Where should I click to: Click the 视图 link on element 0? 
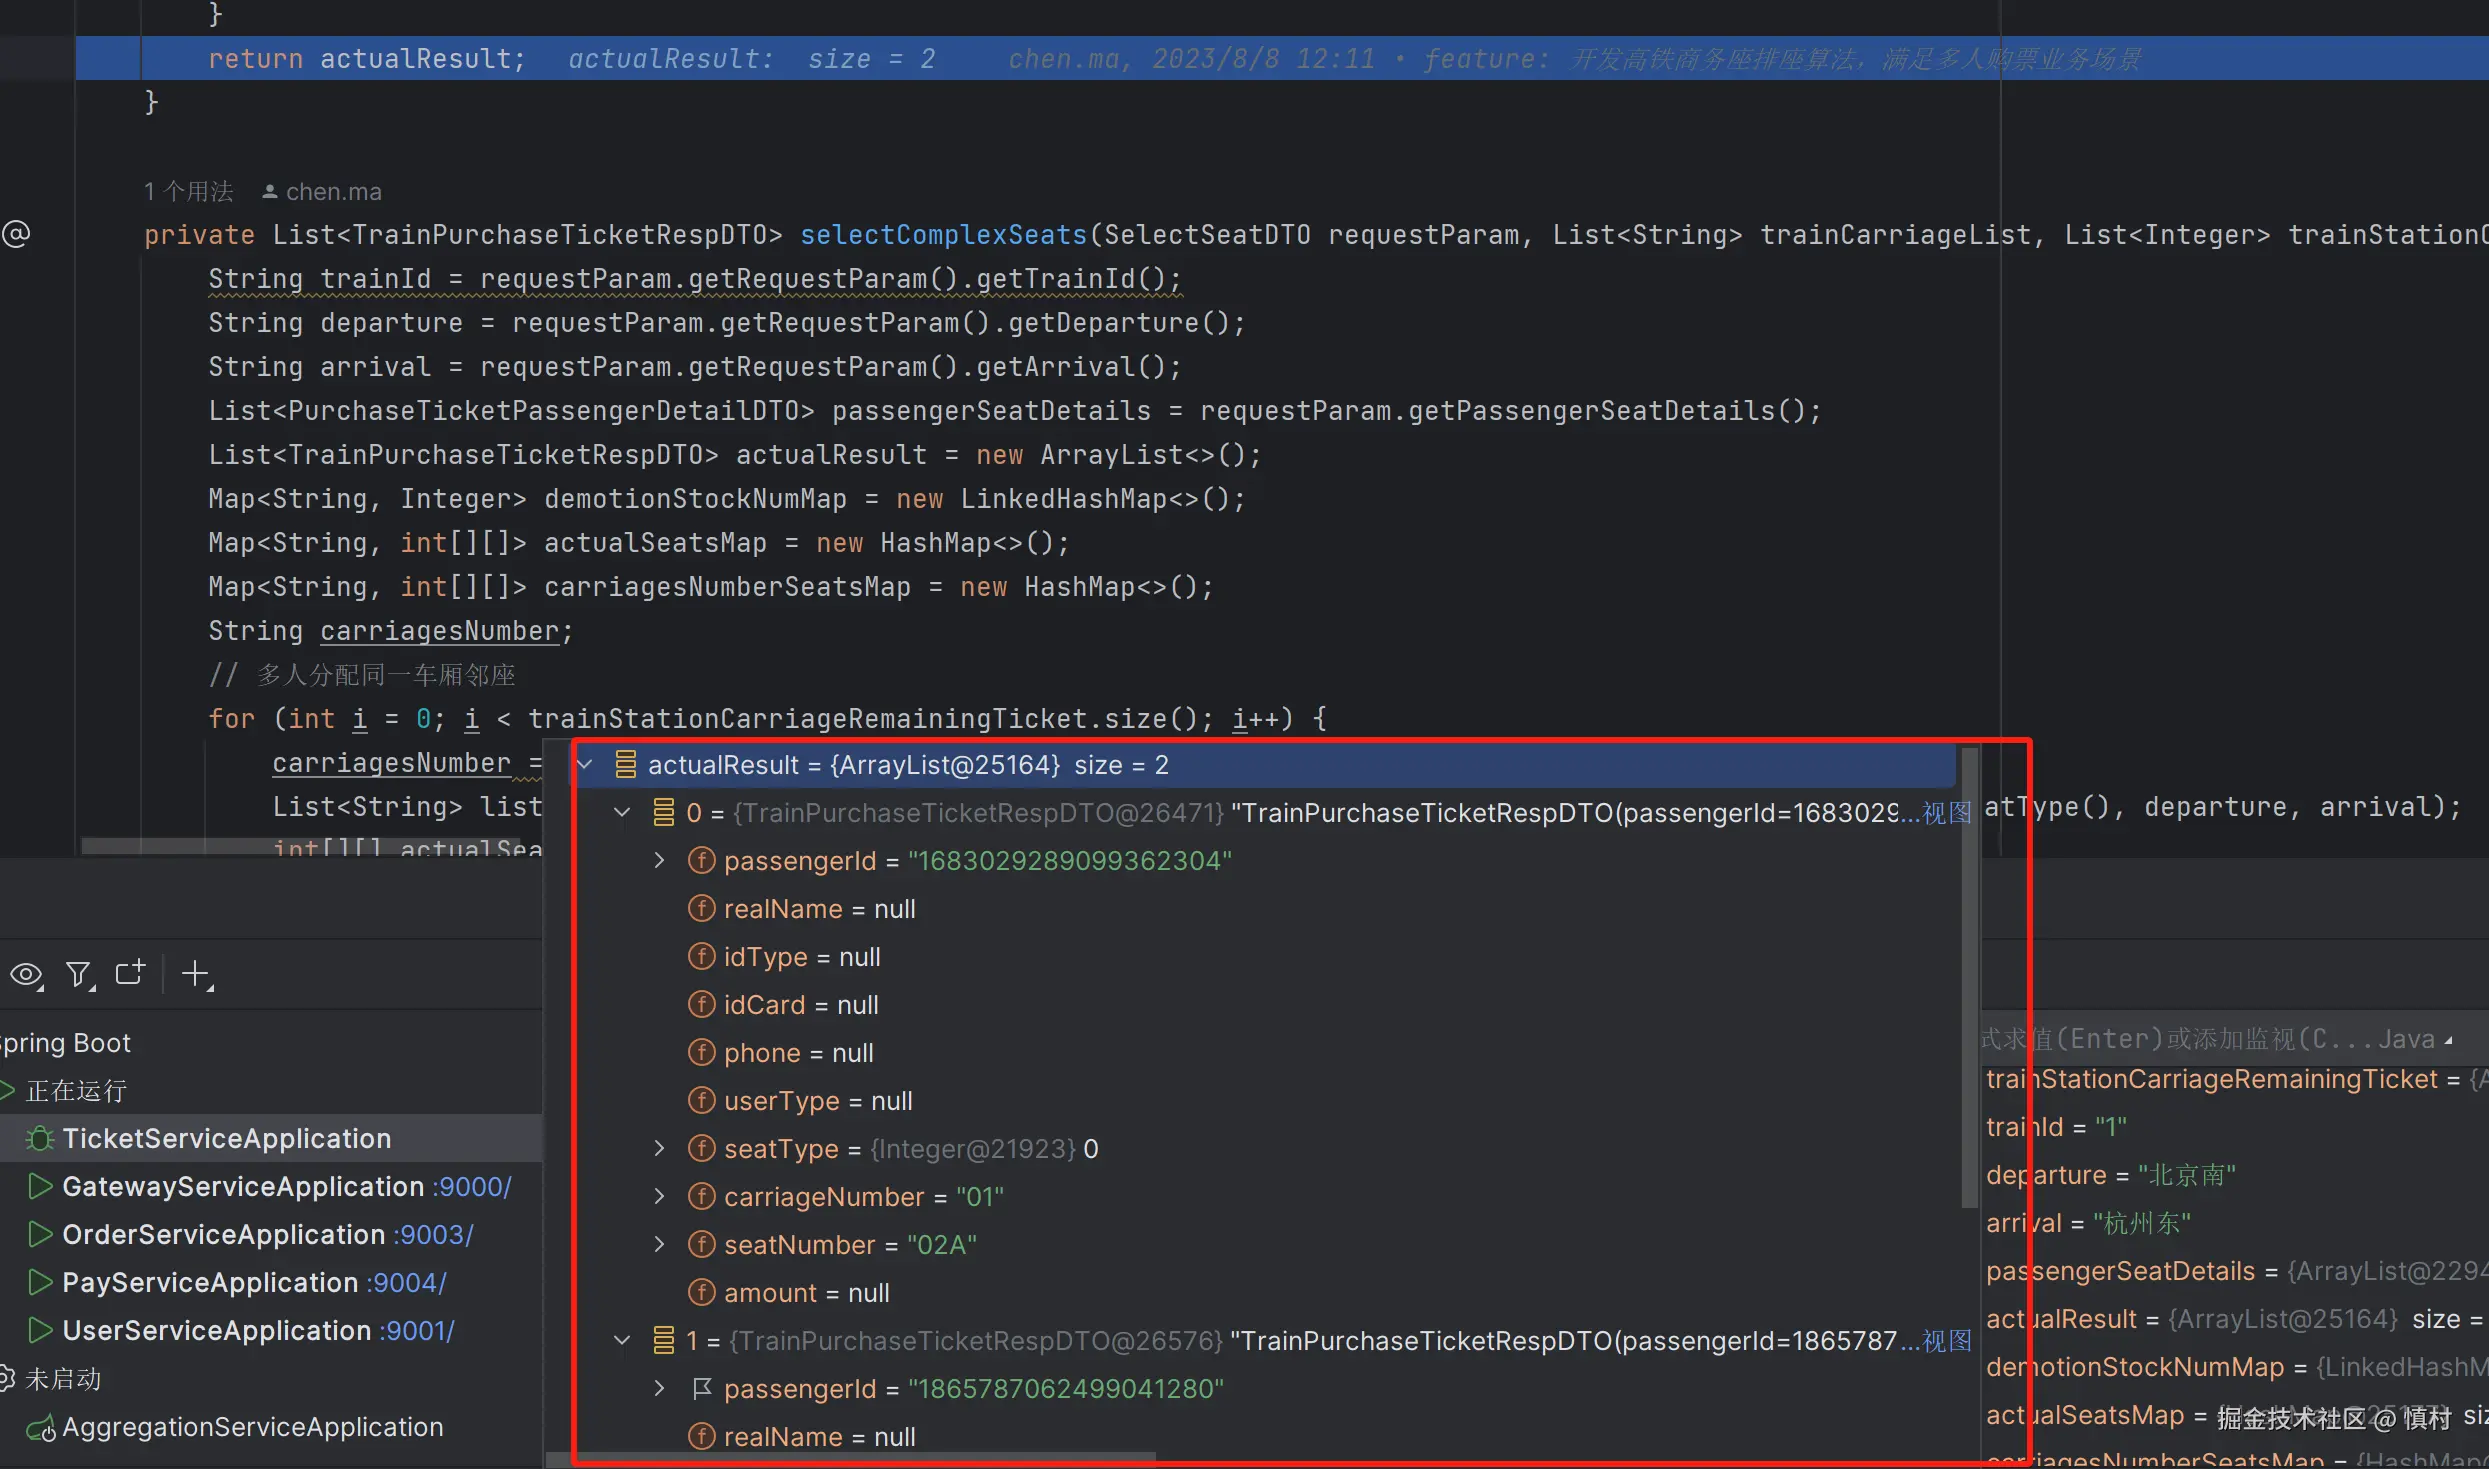tap(1946, 813)
